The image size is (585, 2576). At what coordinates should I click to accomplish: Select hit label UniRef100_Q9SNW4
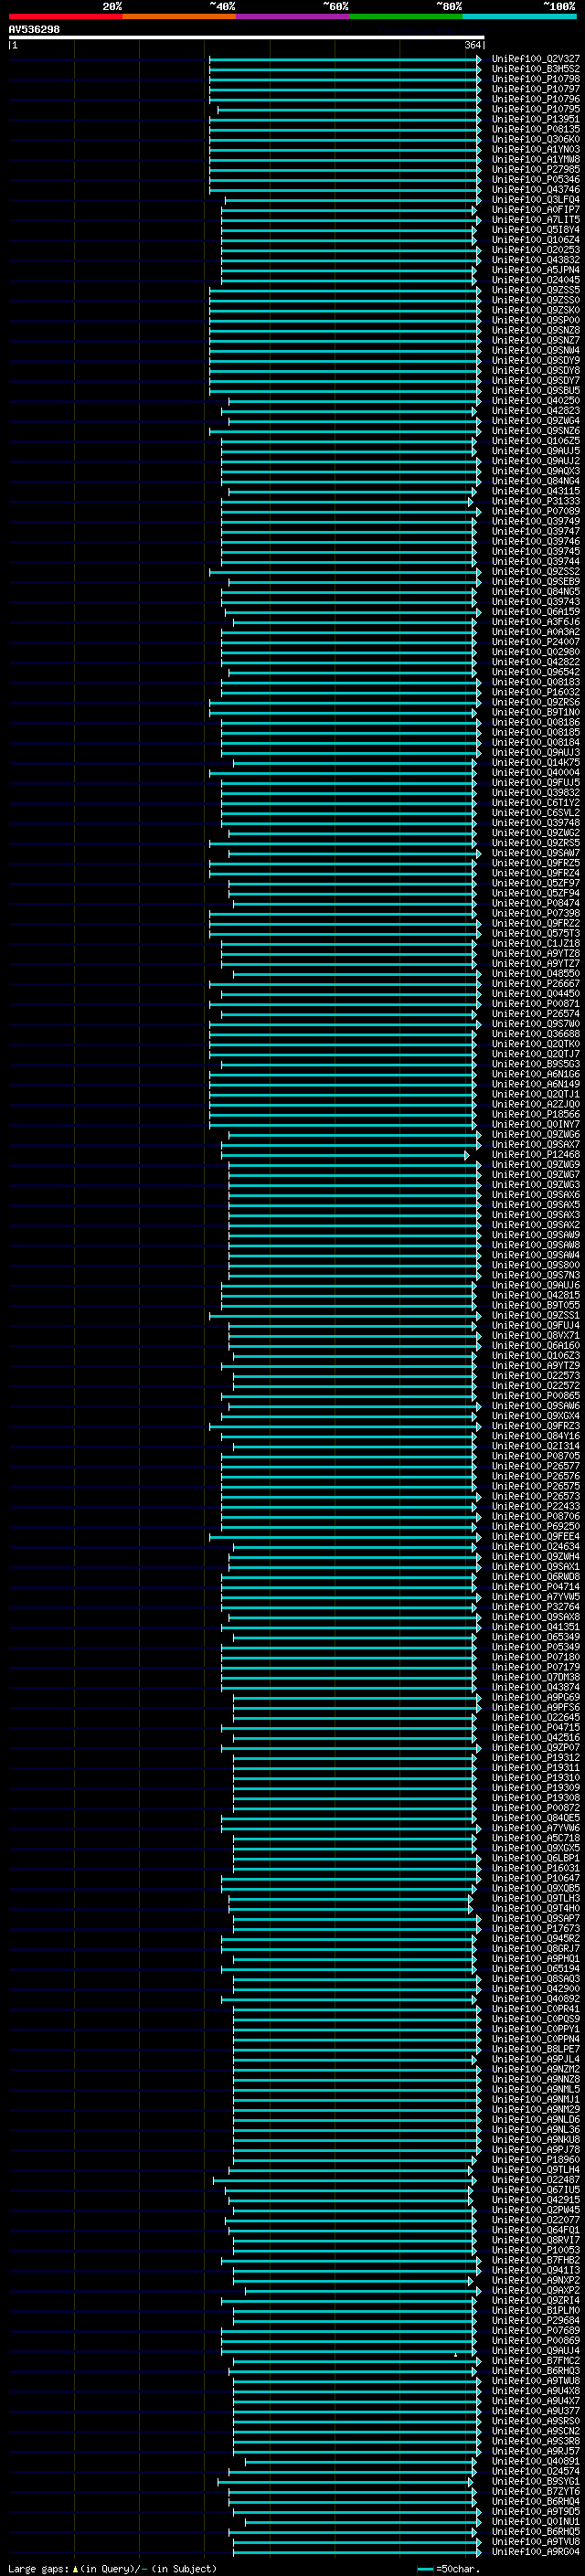coord(536,350)
